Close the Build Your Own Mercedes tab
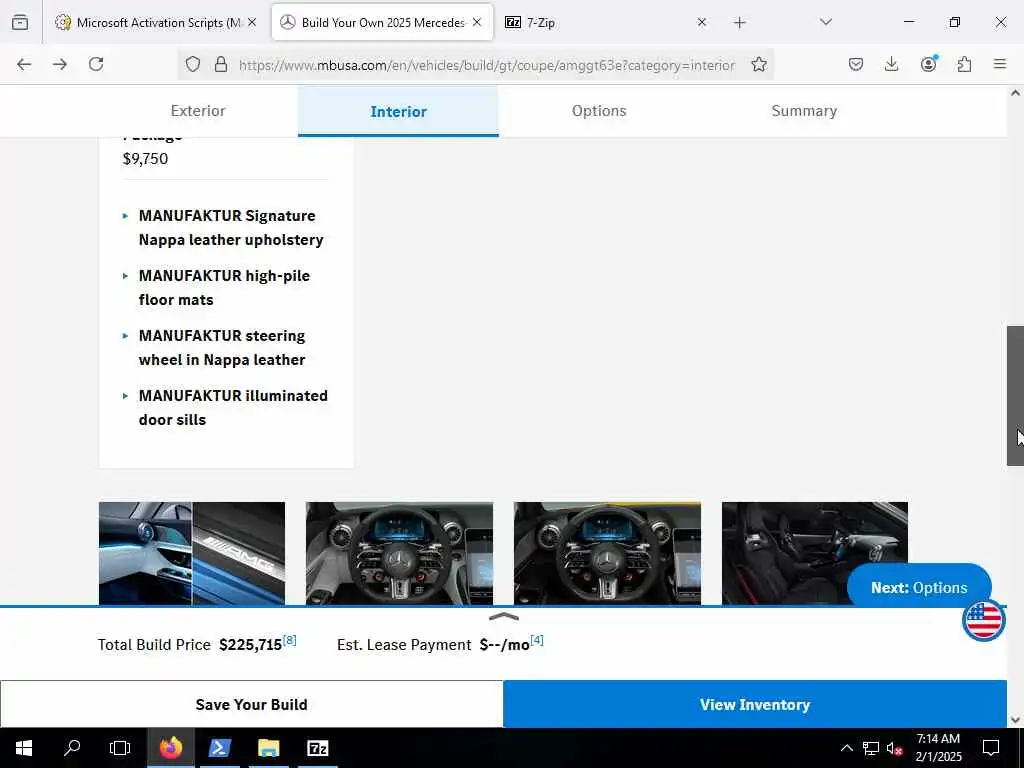The height and width of the screenshot is (768, 1024). click(477, 22)
